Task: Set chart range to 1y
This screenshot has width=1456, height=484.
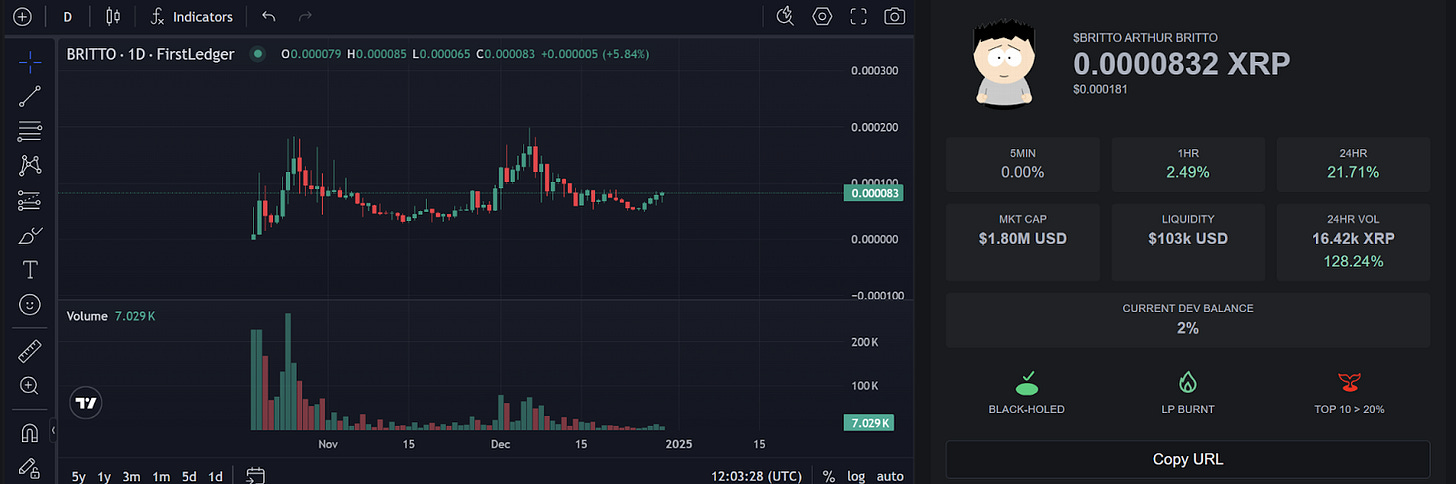Action: tap(105, 477)
